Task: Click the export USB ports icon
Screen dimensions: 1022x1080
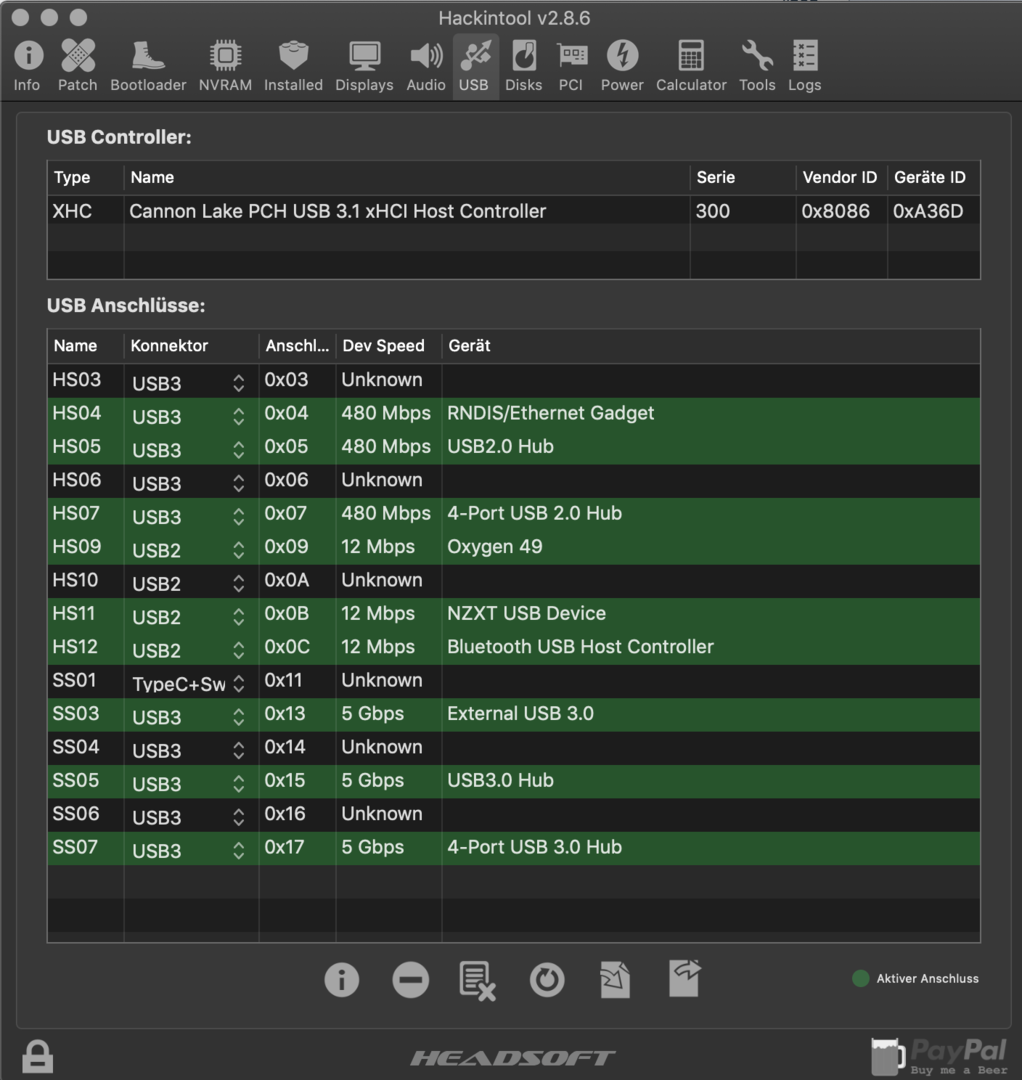Action: [x=684, y=978]
